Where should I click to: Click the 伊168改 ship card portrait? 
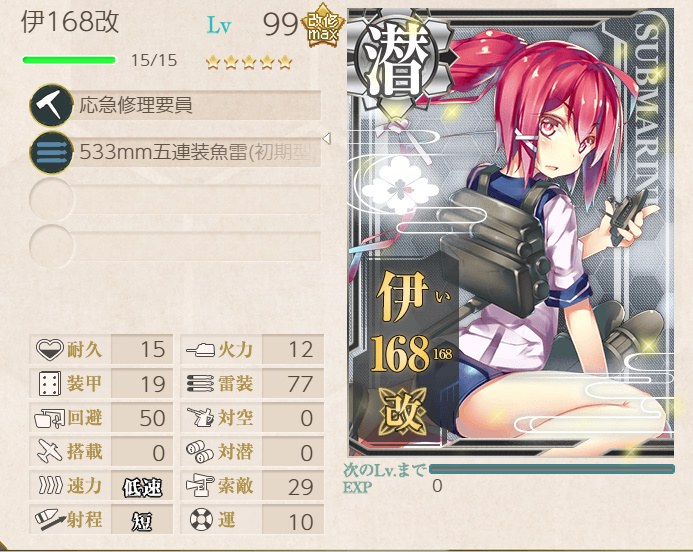coord(511,232)
